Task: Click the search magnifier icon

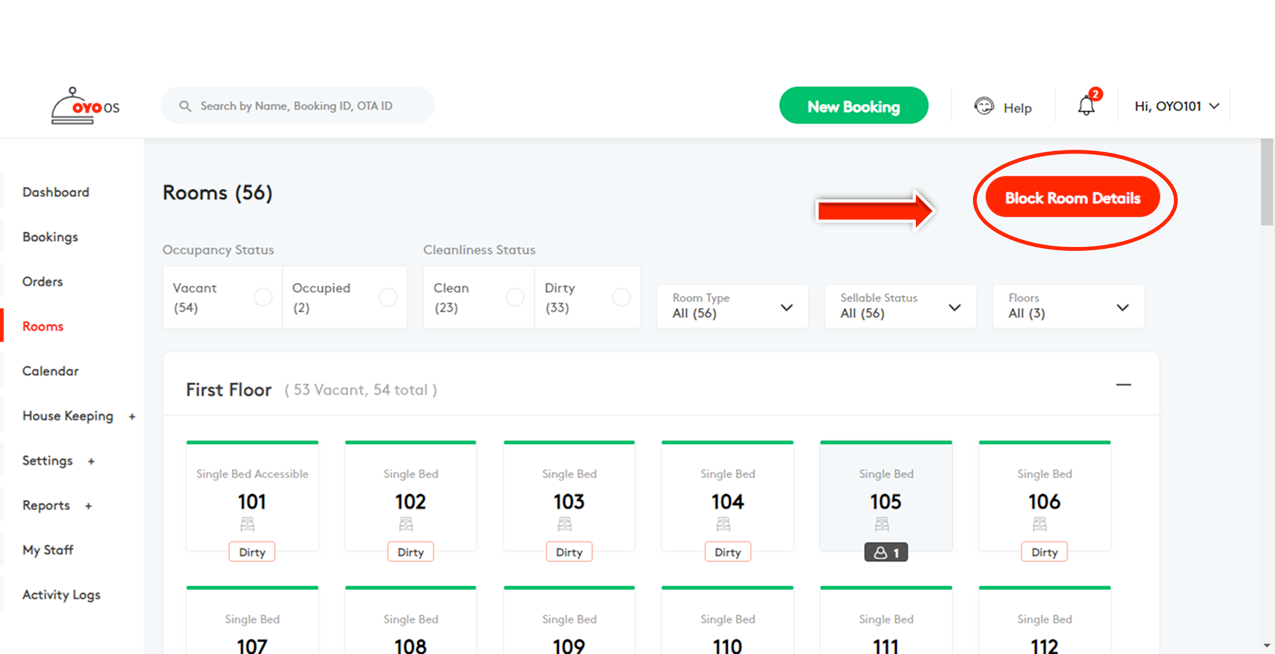Action: tap(185, 106)
